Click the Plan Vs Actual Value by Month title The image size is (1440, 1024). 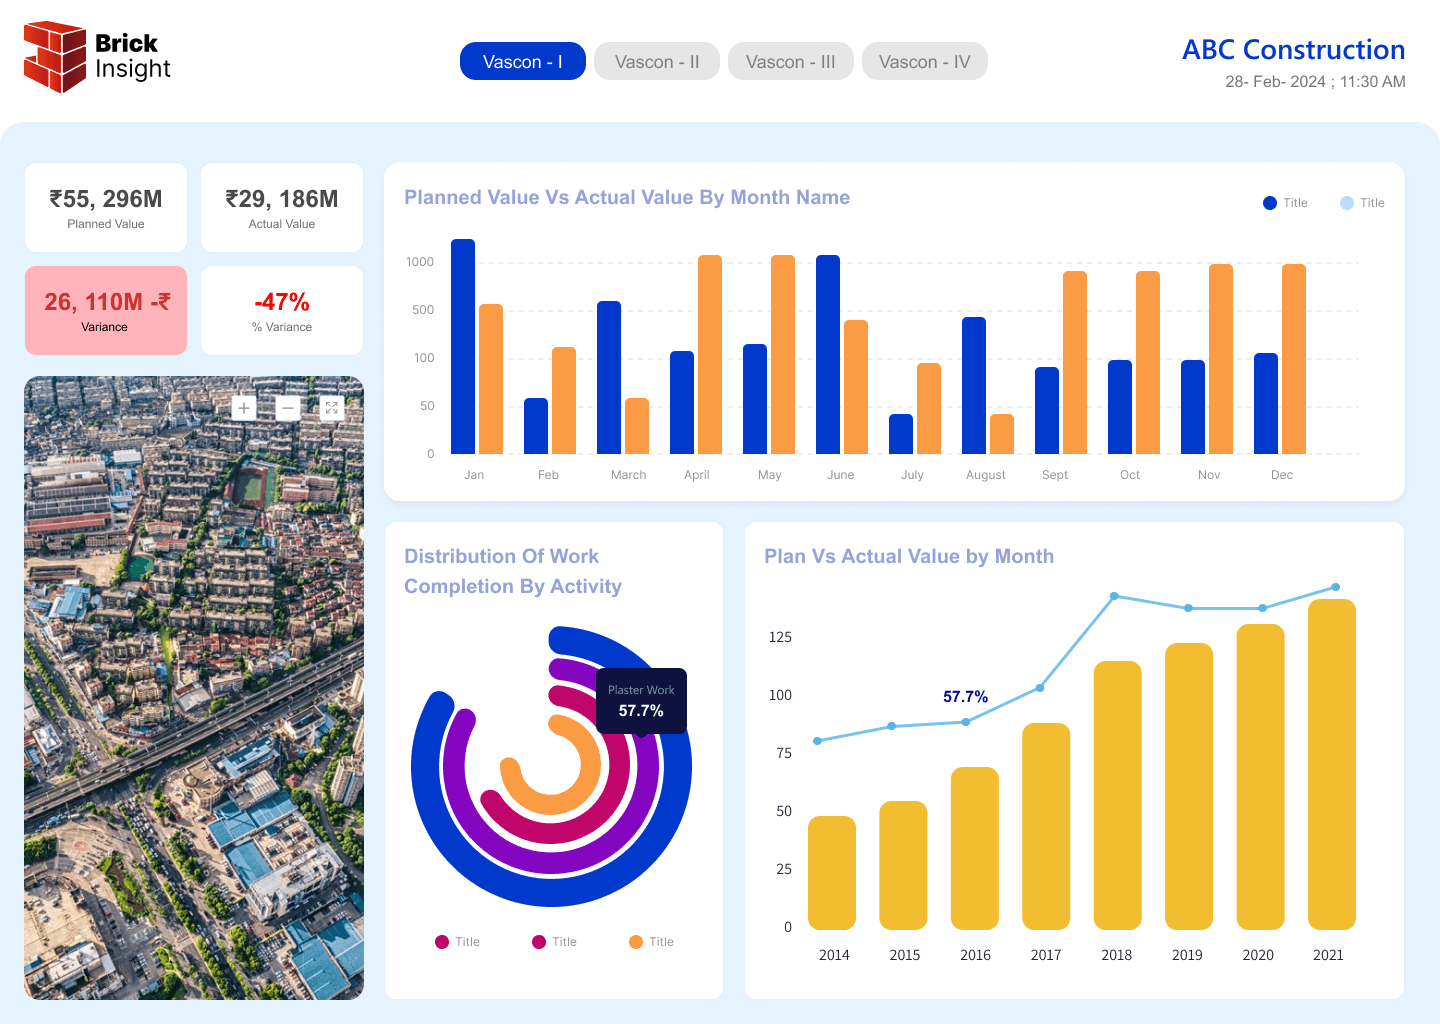tap(909, 557)
